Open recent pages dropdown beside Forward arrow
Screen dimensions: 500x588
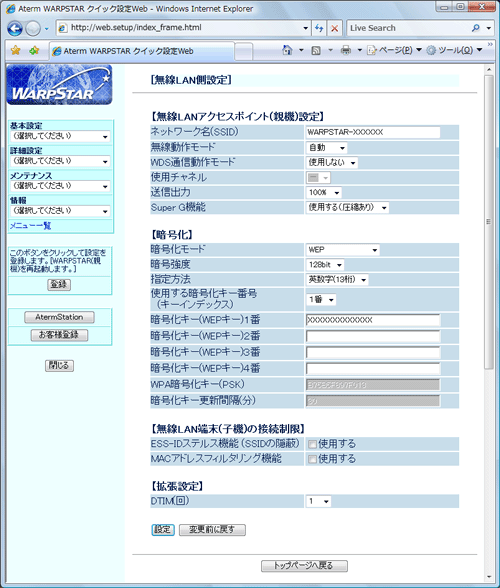point(47,28)
